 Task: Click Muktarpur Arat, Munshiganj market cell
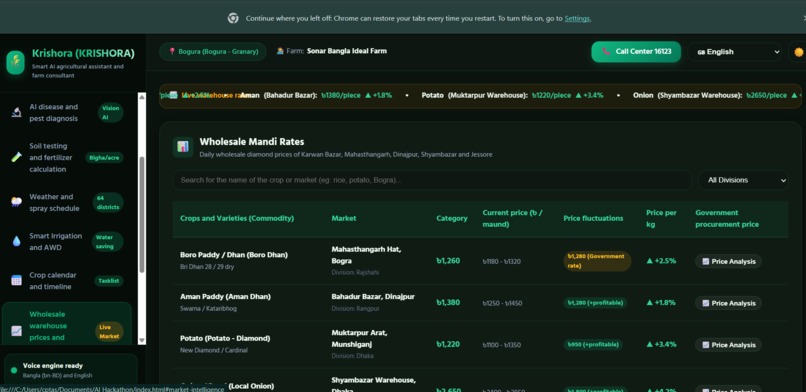tap(359, 338)
